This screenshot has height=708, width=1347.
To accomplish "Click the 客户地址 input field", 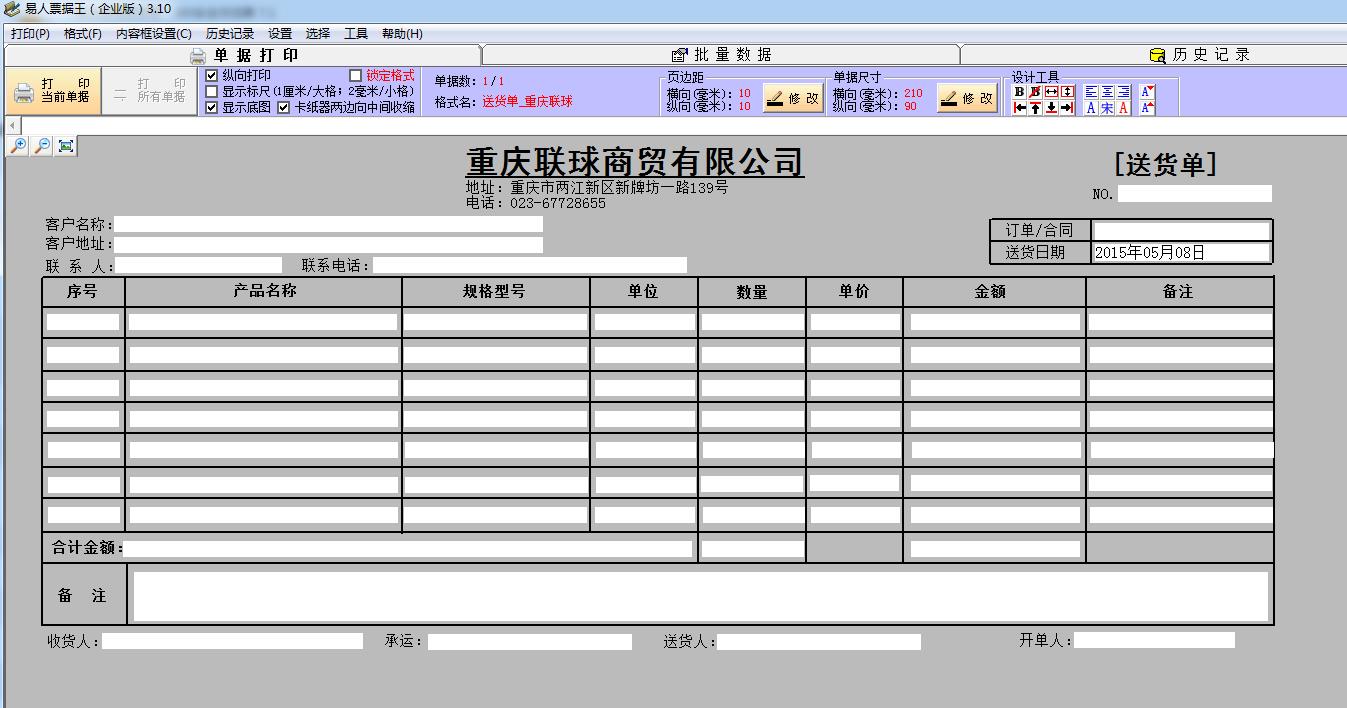I will tap(328, 244).
